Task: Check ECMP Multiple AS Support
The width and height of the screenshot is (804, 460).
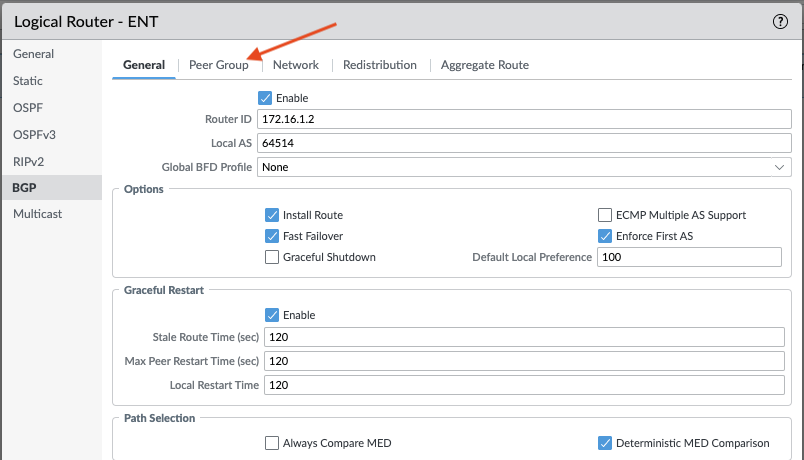Action: pos(605,215)
